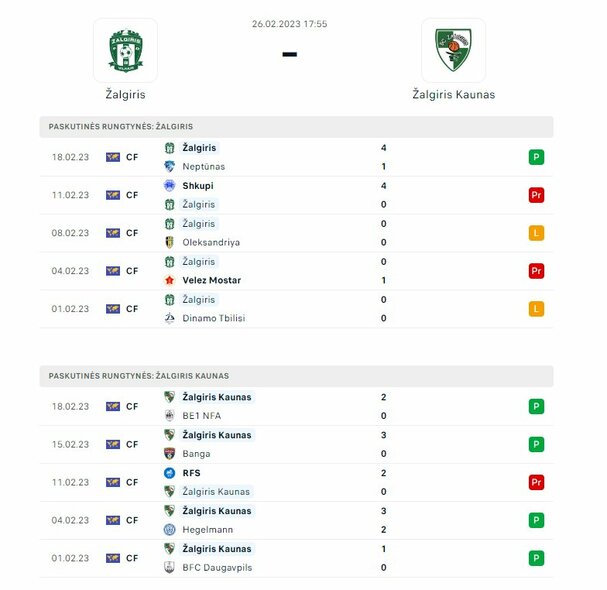
Task: Open the Banga team link
Action: (196, 454)
